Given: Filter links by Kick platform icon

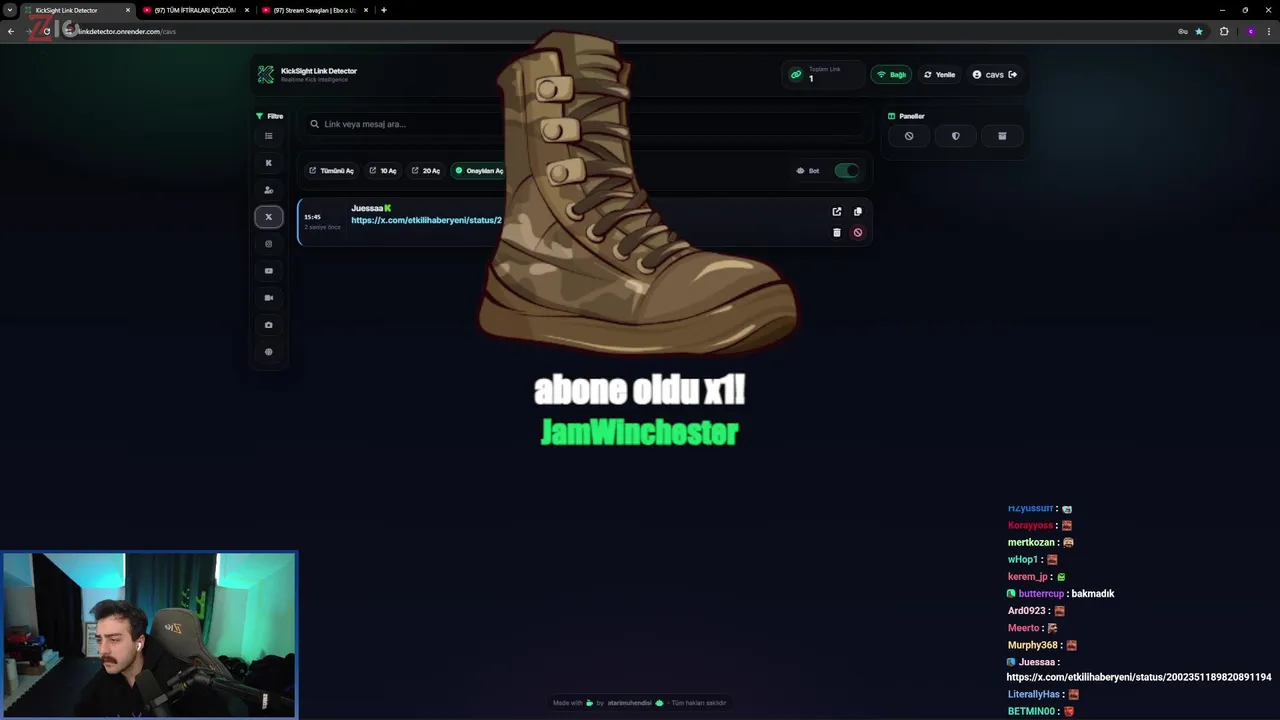Looking at the screenshot, I should (268, 163).
